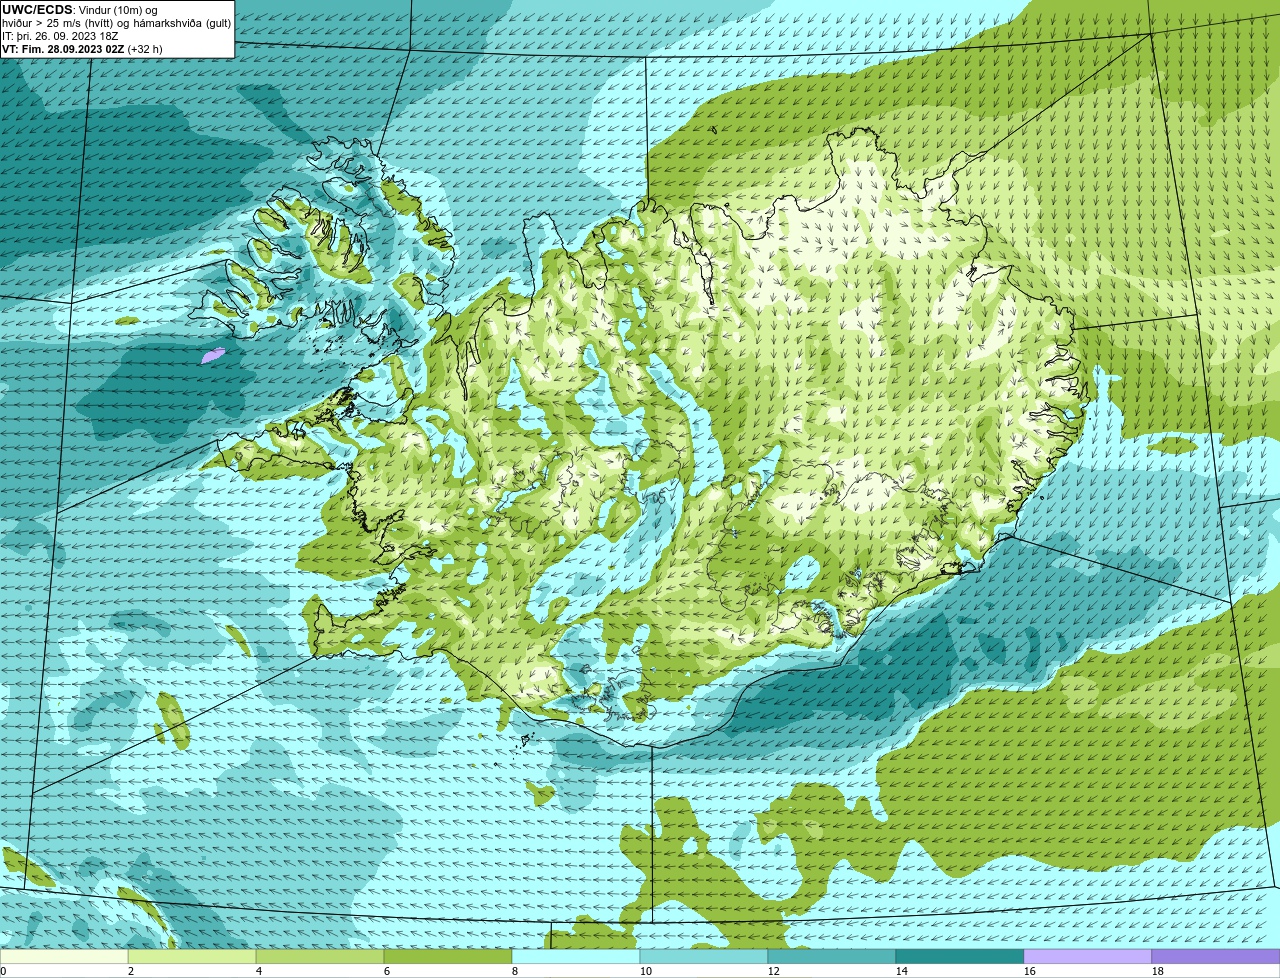Click the 'UWC/ECDS: Vindur (10m) og' title line
This screenshot has height=978, width=1280.
point(80,9)
